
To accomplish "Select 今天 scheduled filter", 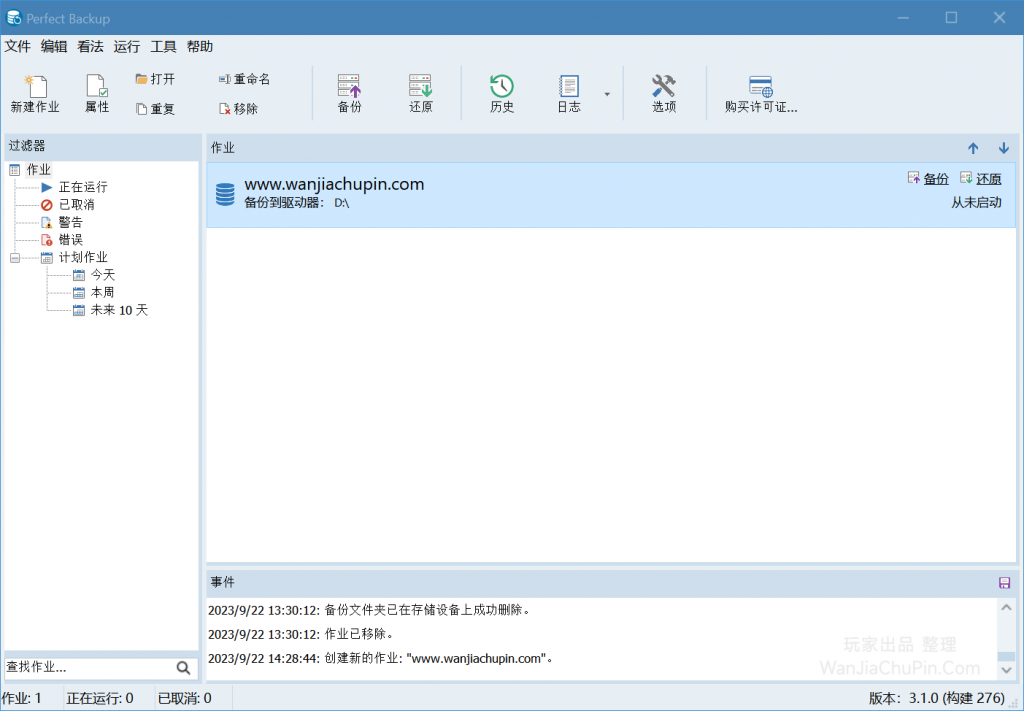I will (103, 276).
